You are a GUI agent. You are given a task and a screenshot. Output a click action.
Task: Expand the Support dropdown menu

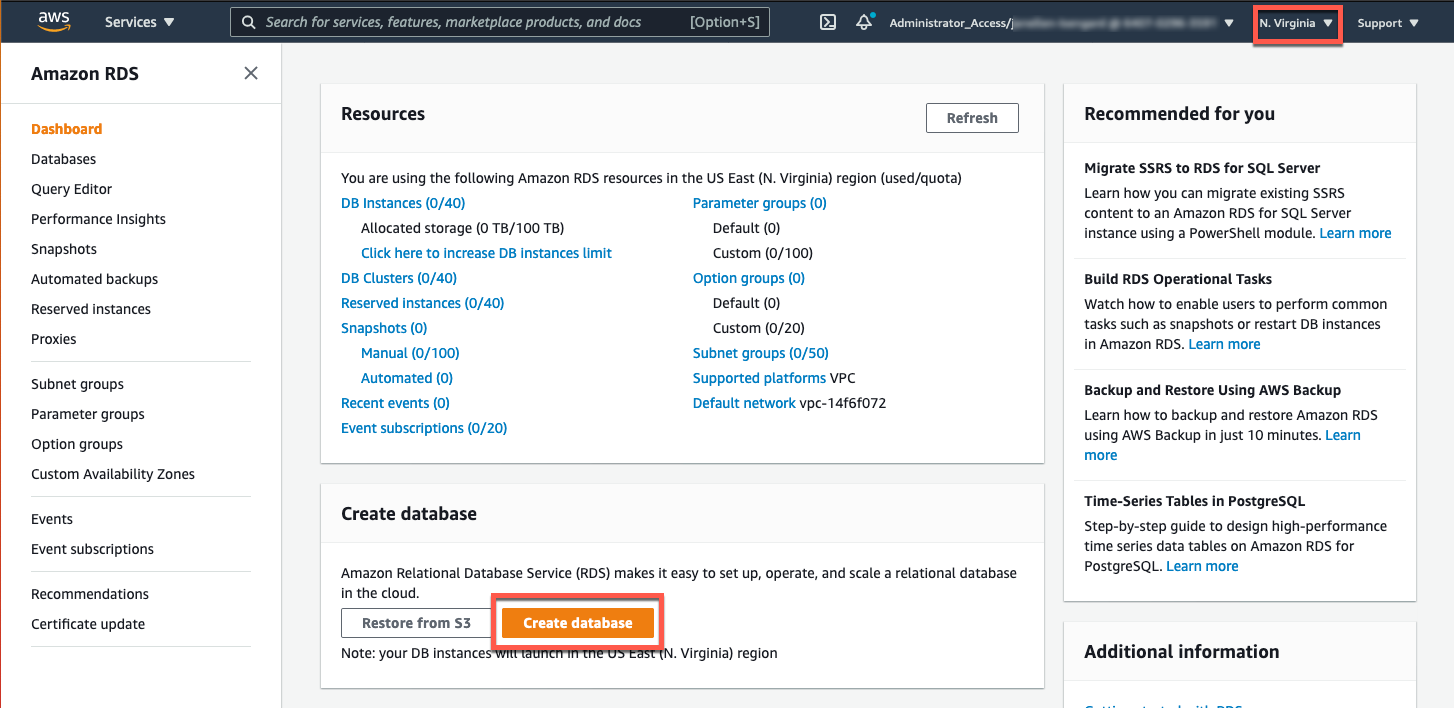click(x=1388, y=23)
